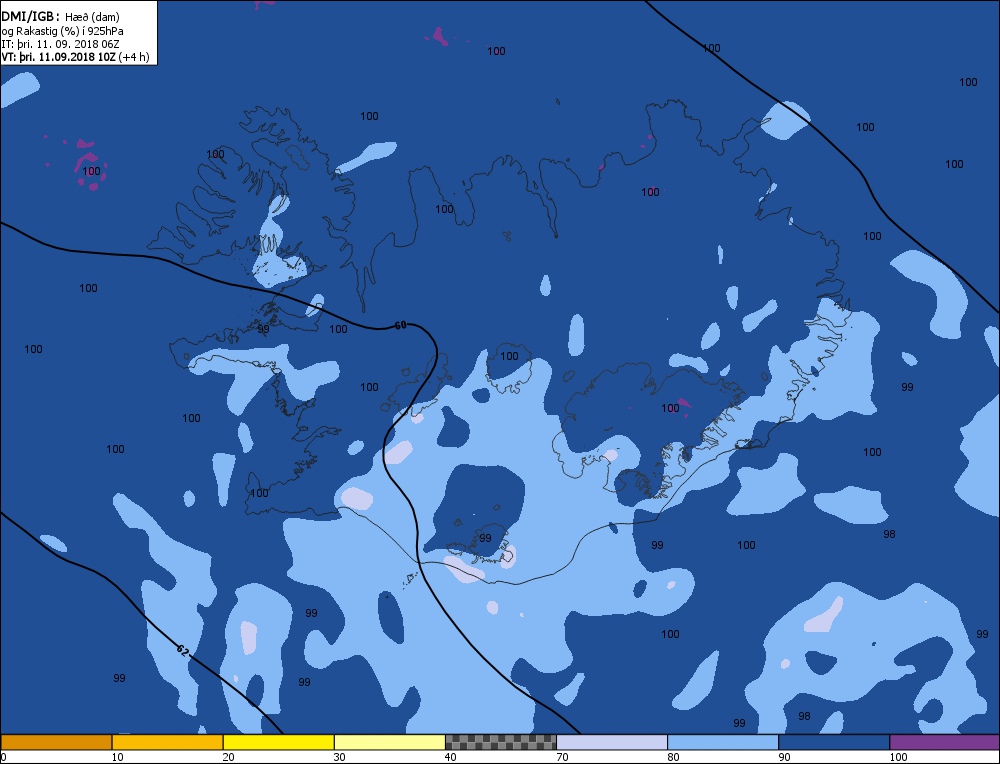Select the 'IT: þri. 11. 09. 2018 06Z' line

point(60,44)
